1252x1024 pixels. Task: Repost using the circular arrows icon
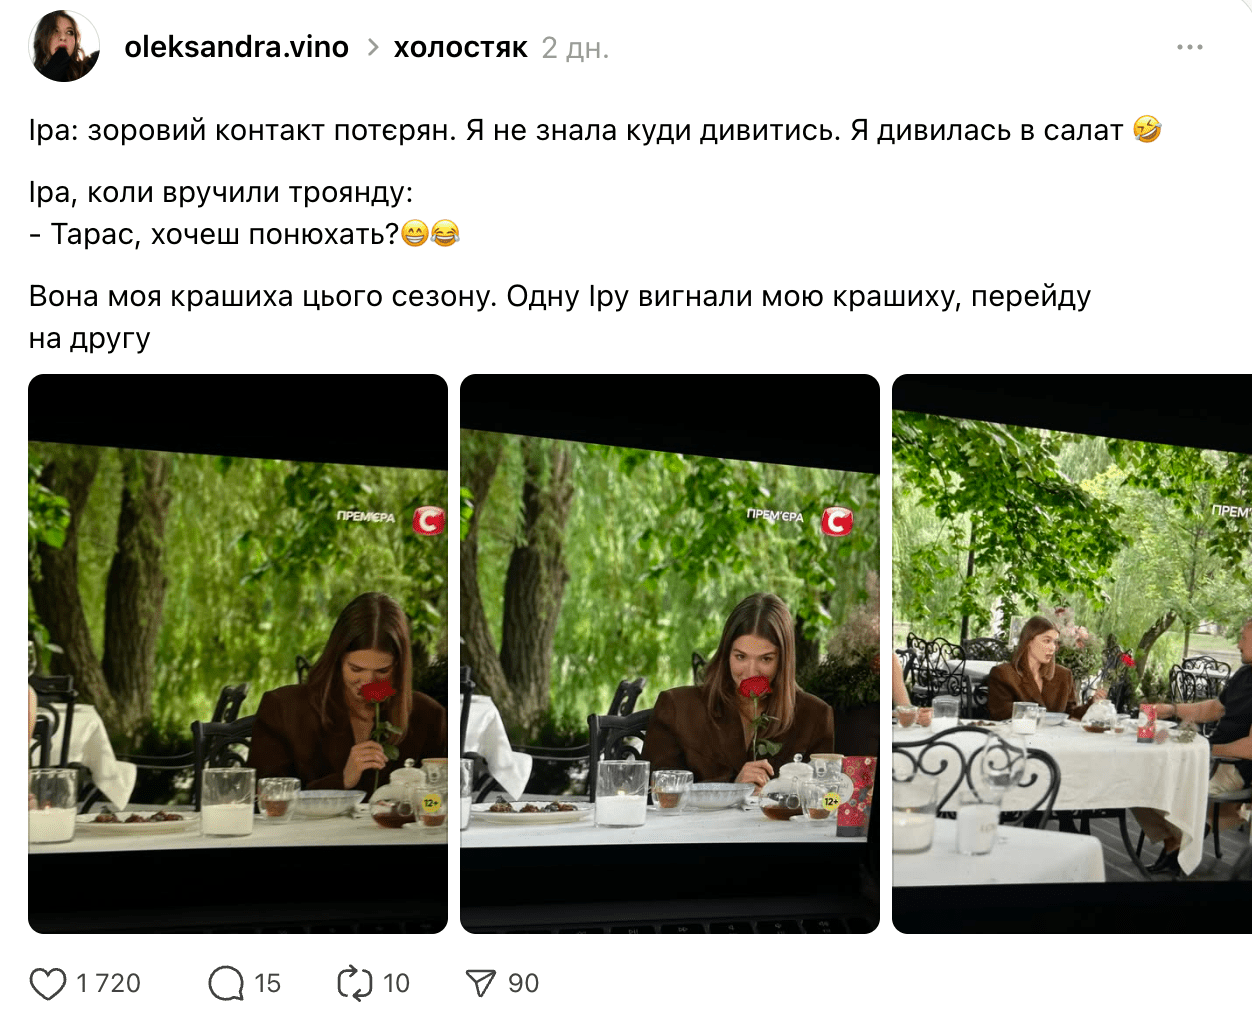tap(354, 984)
